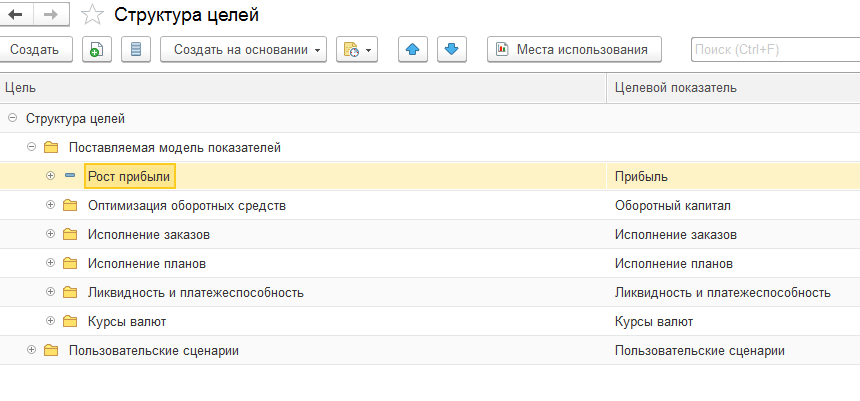
Task: Open the folder reports dropdown icon
Action: pos(357,49)
